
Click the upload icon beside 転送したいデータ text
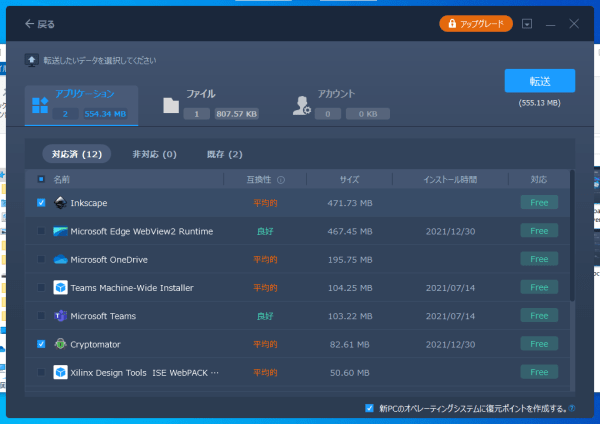pos(32,60)
